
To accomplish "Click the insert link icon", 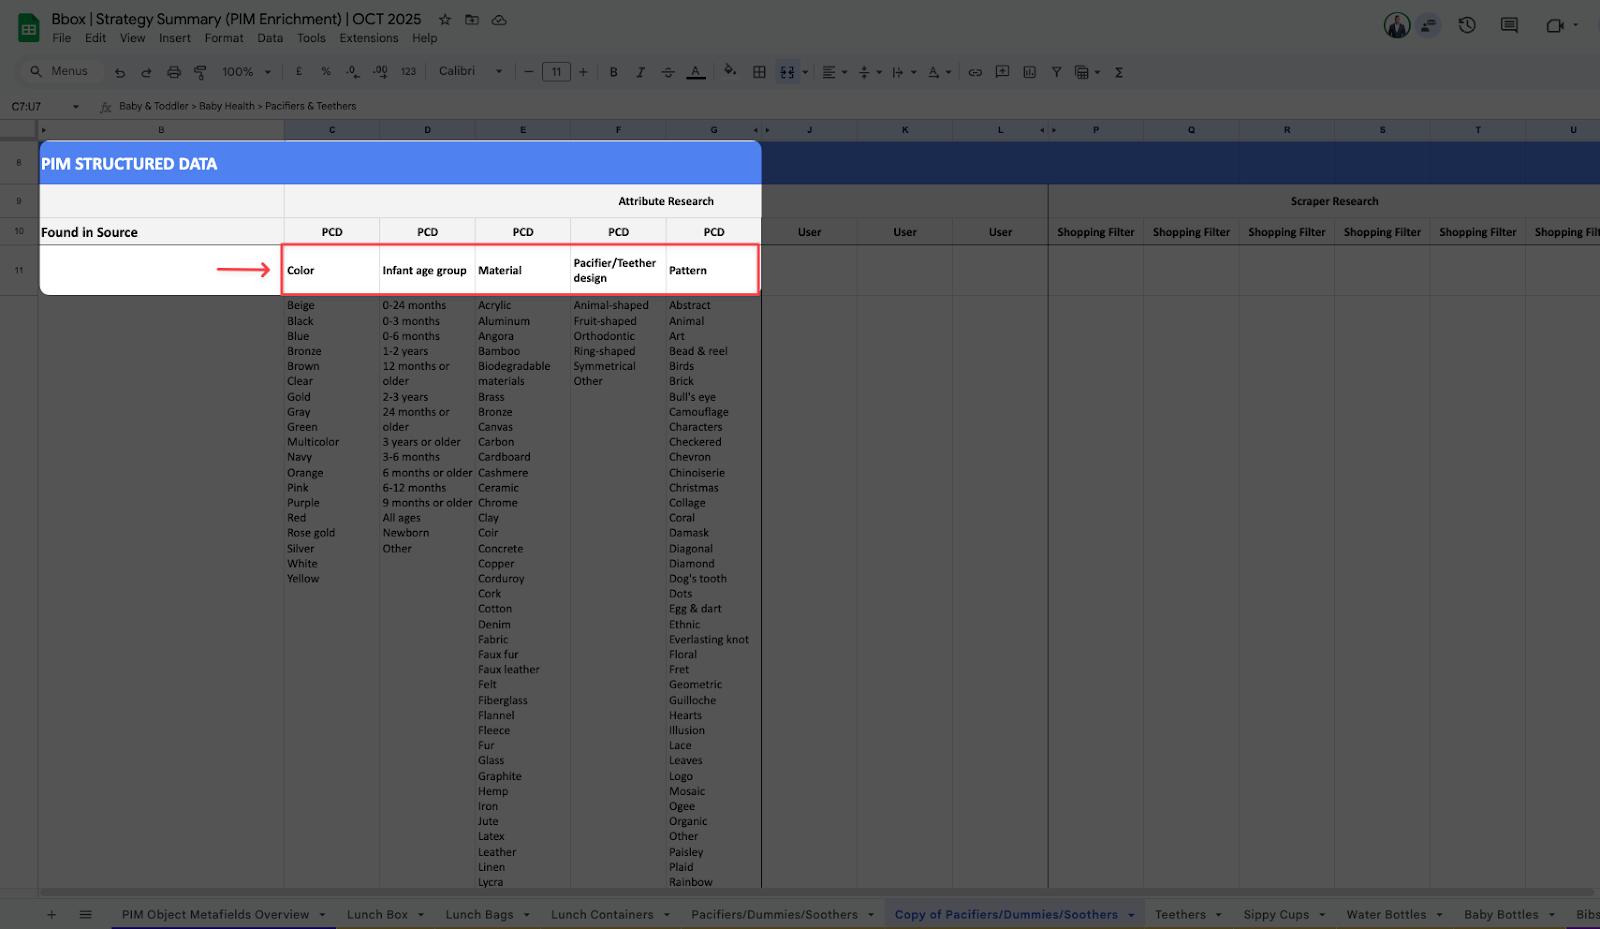I will [x=975, y=72].
